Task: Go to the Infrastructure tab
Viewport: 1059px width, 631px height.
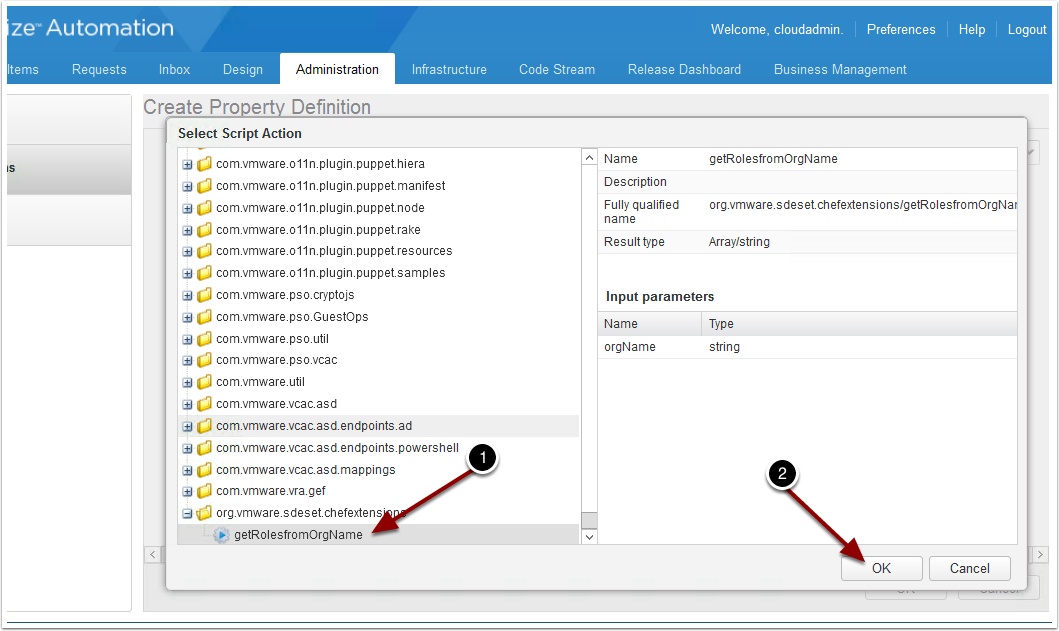Action: (x=449, y=70)
